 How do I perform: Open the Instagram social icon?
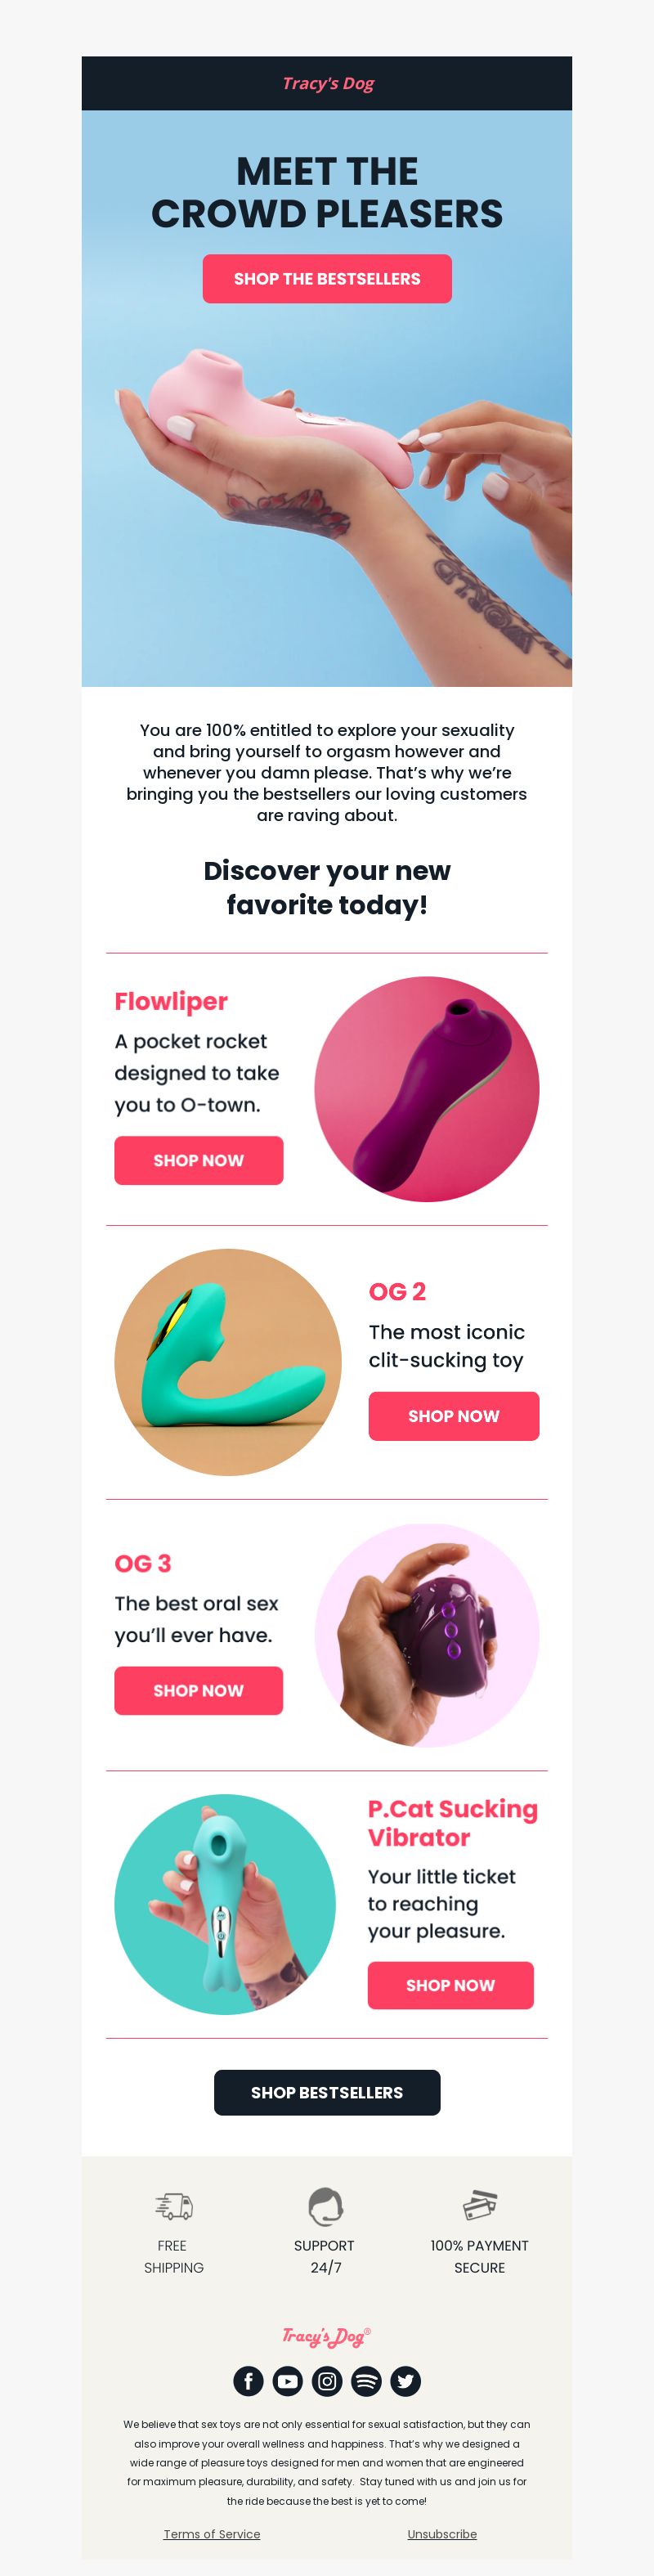[327, 2381]
